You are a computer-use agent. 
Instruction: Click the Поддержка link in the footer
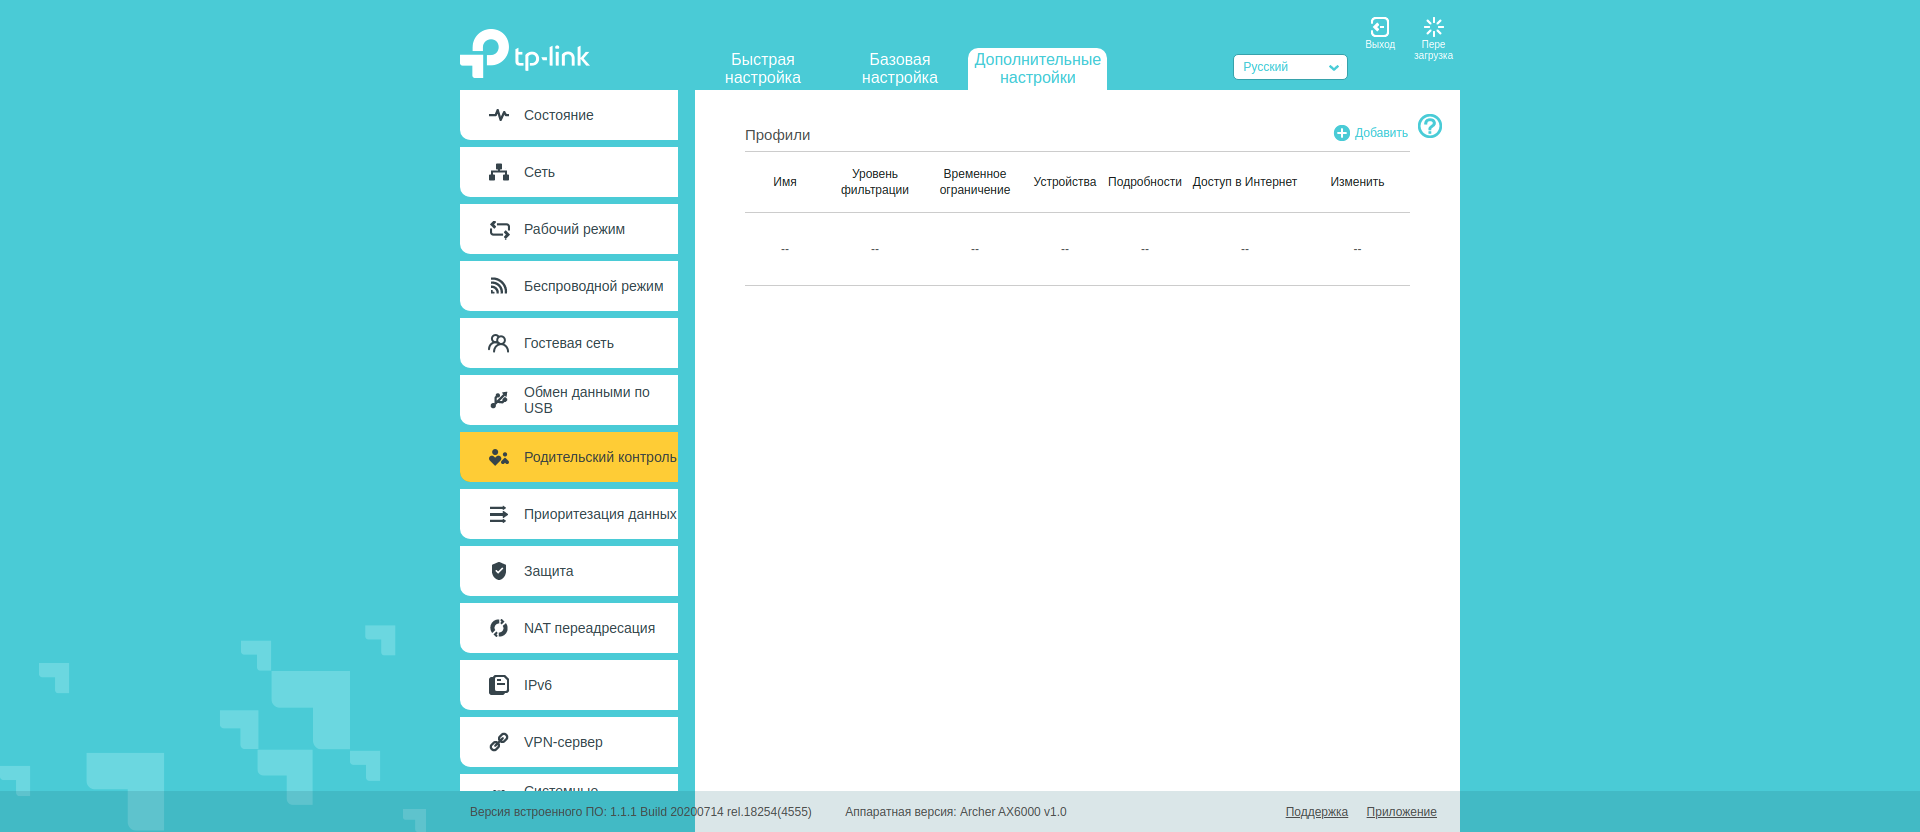click(1316, 812)
